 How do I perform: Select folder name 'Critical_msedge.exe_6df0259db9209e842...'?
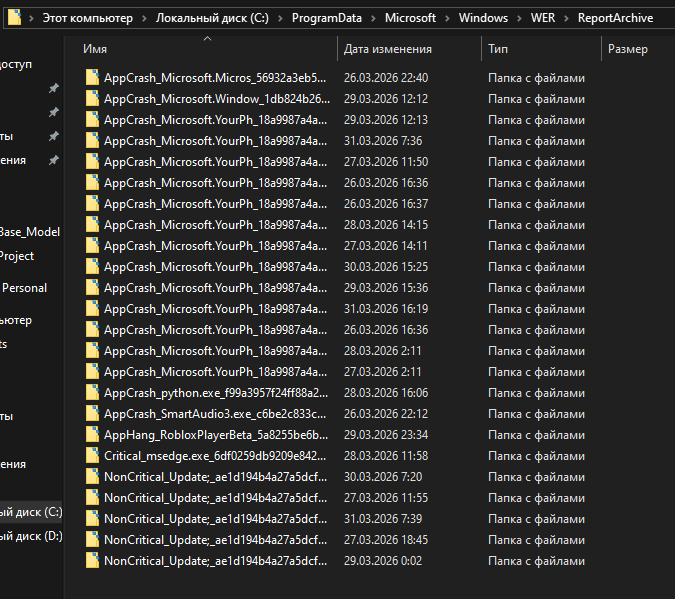215,456
